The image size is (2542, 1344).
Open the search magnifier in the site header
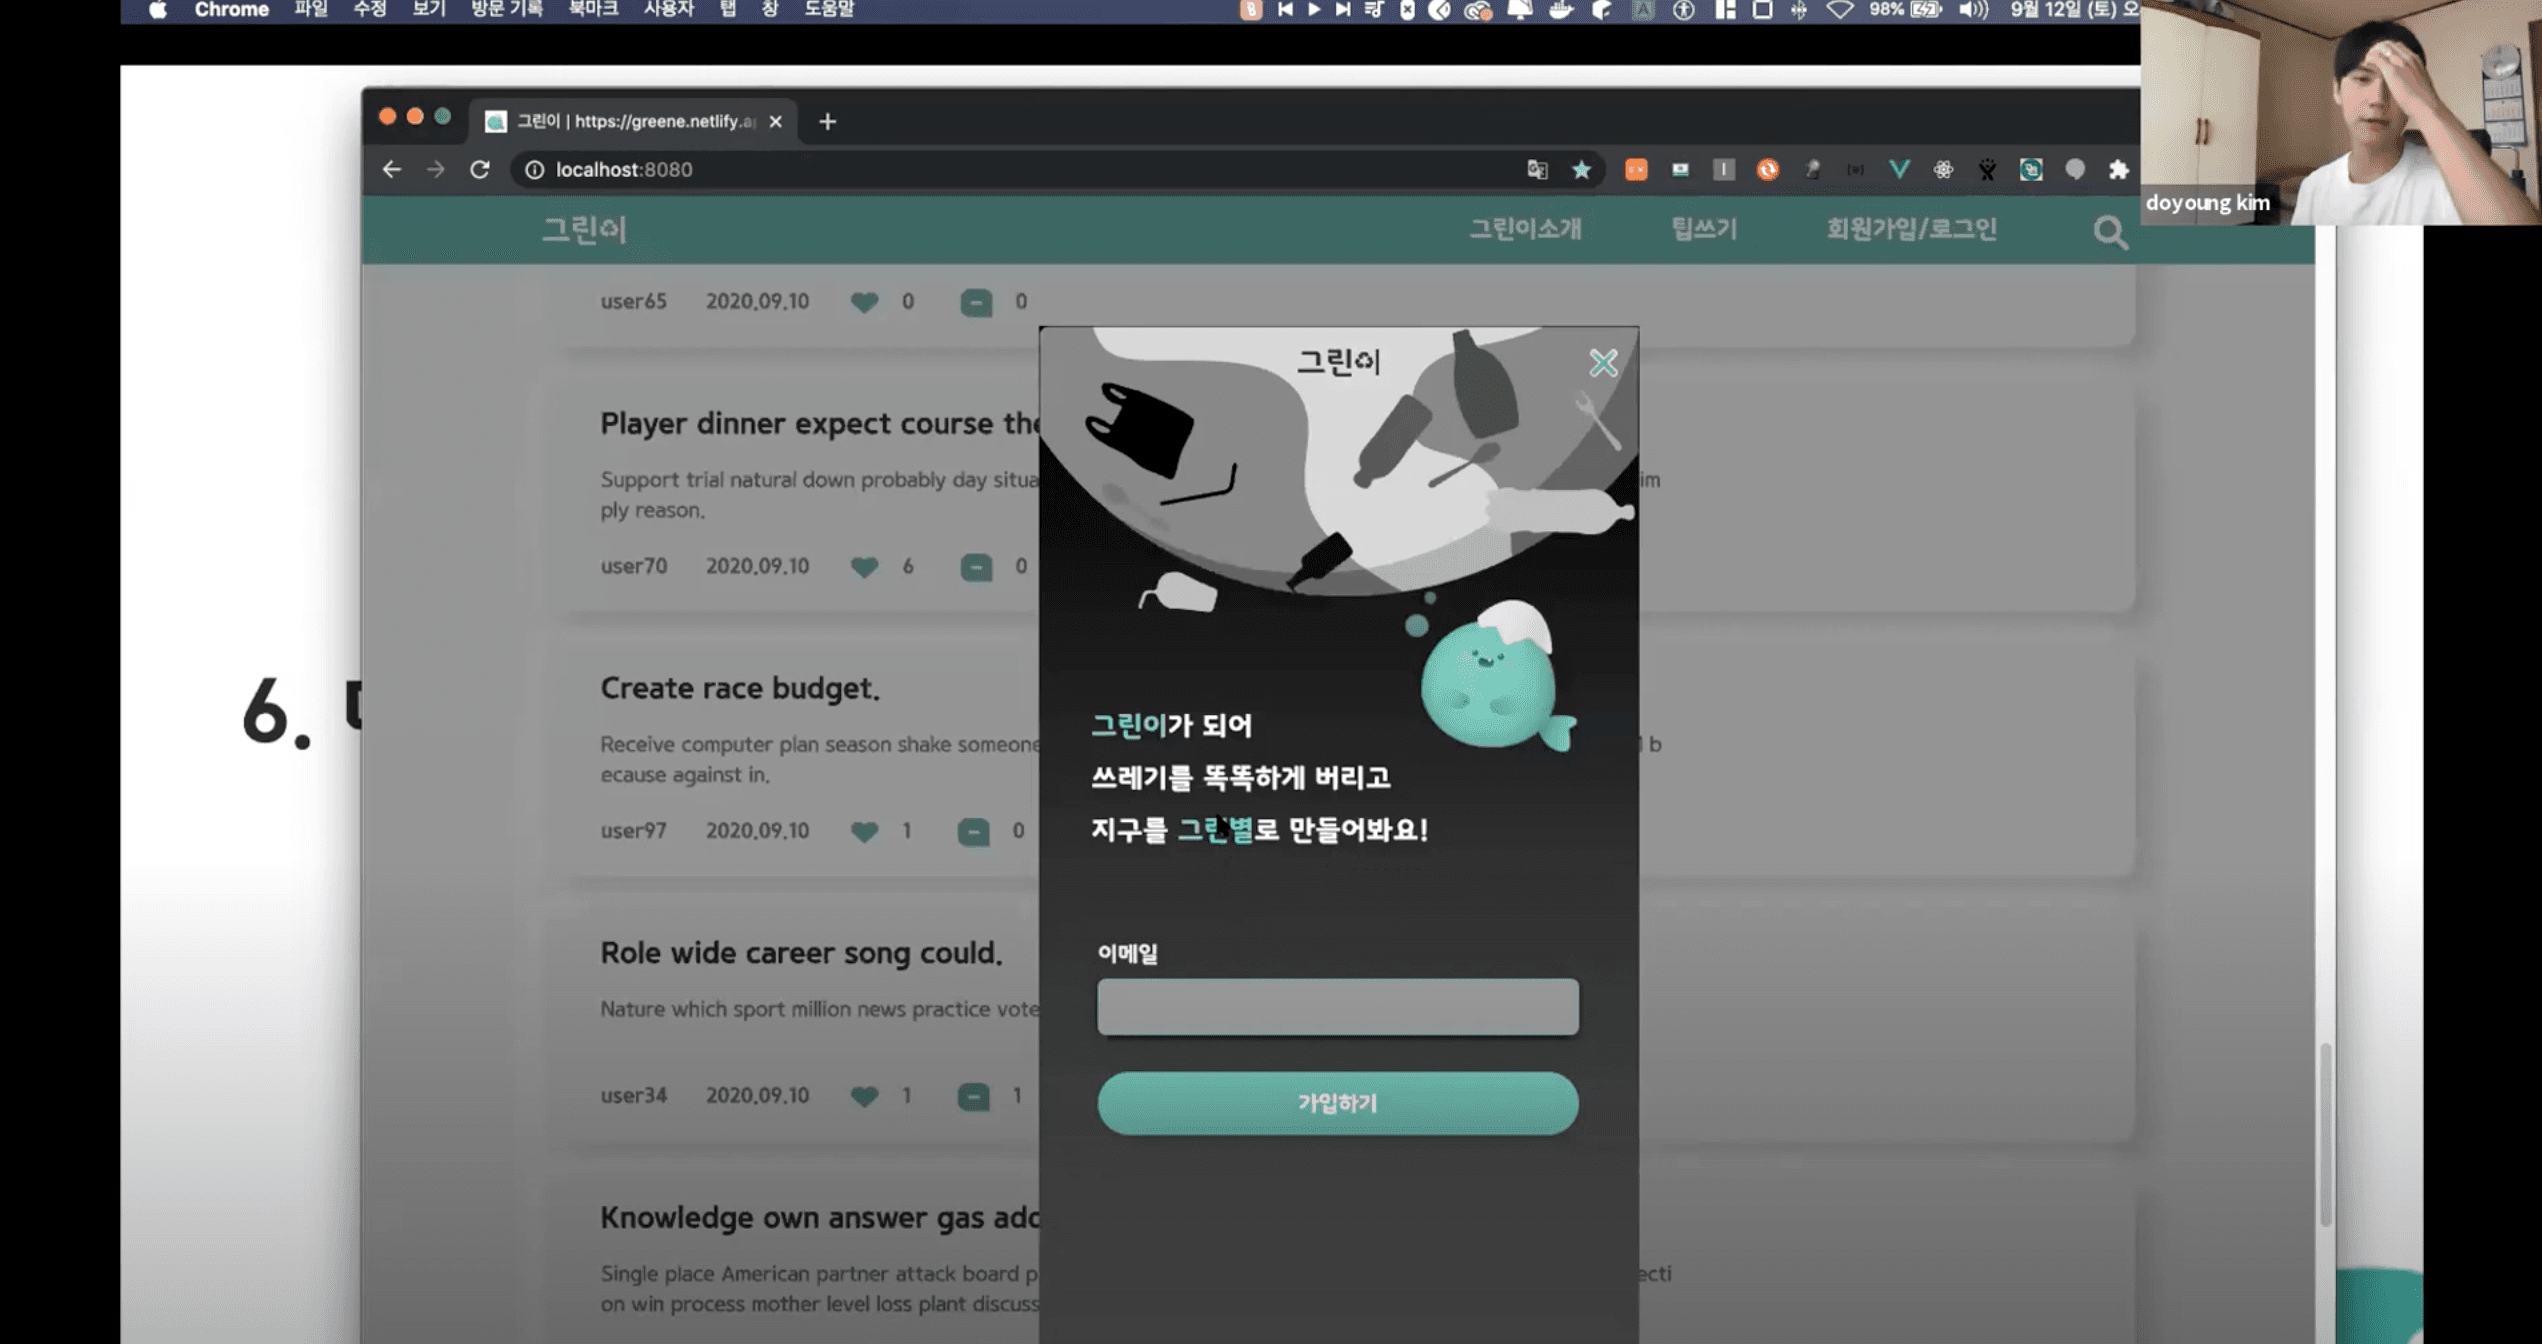click(2110, 232)
